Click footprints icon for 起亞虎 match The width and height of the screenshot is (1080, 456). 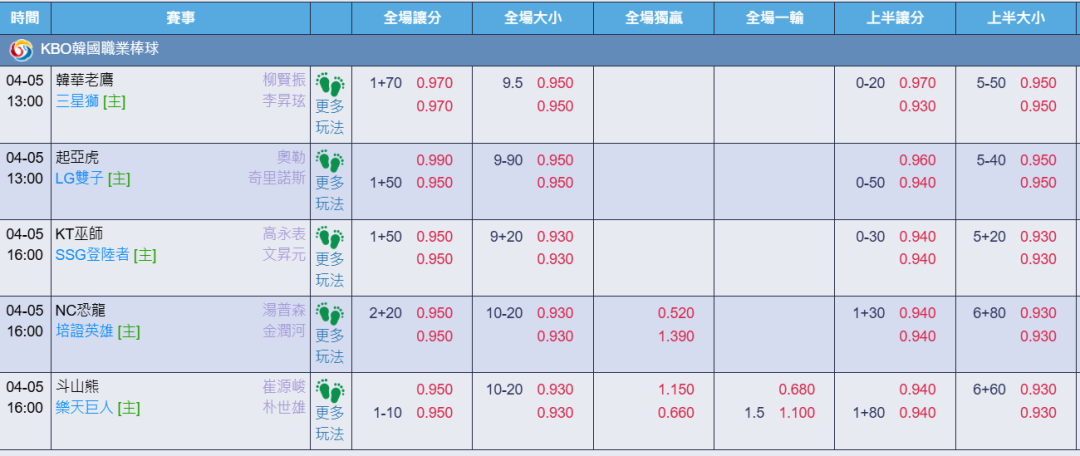click(x=331, y=160)
